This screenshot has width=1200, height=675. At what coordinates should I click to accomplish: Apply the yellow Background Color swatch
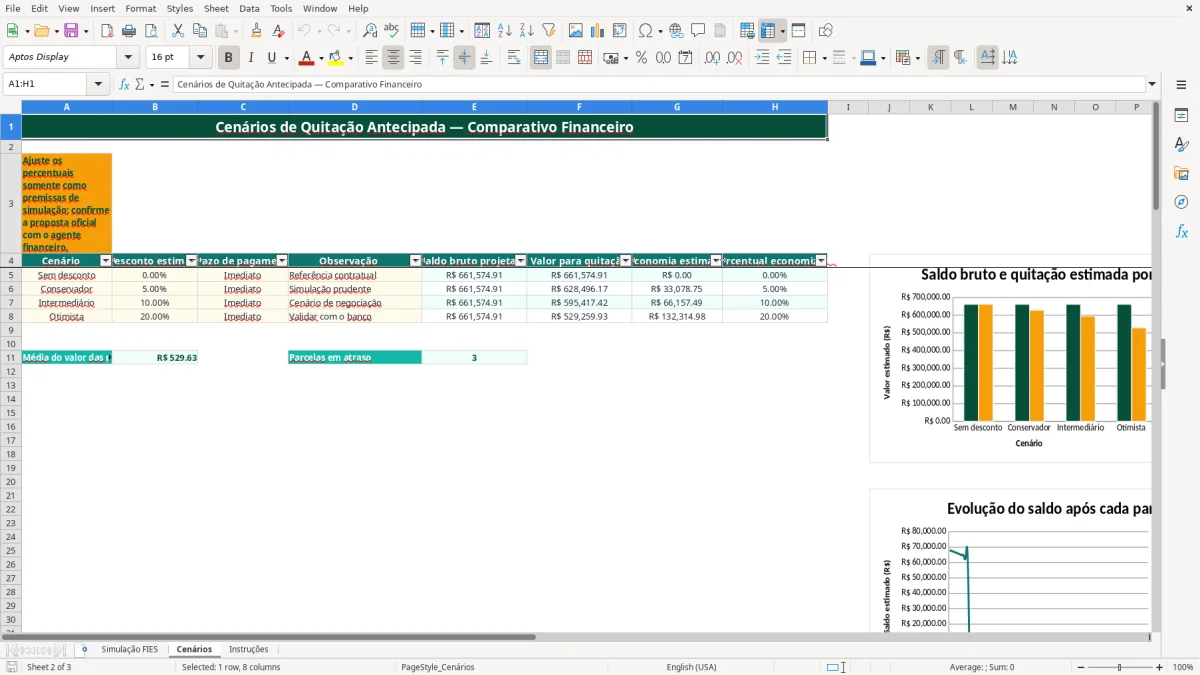(336, 58)
